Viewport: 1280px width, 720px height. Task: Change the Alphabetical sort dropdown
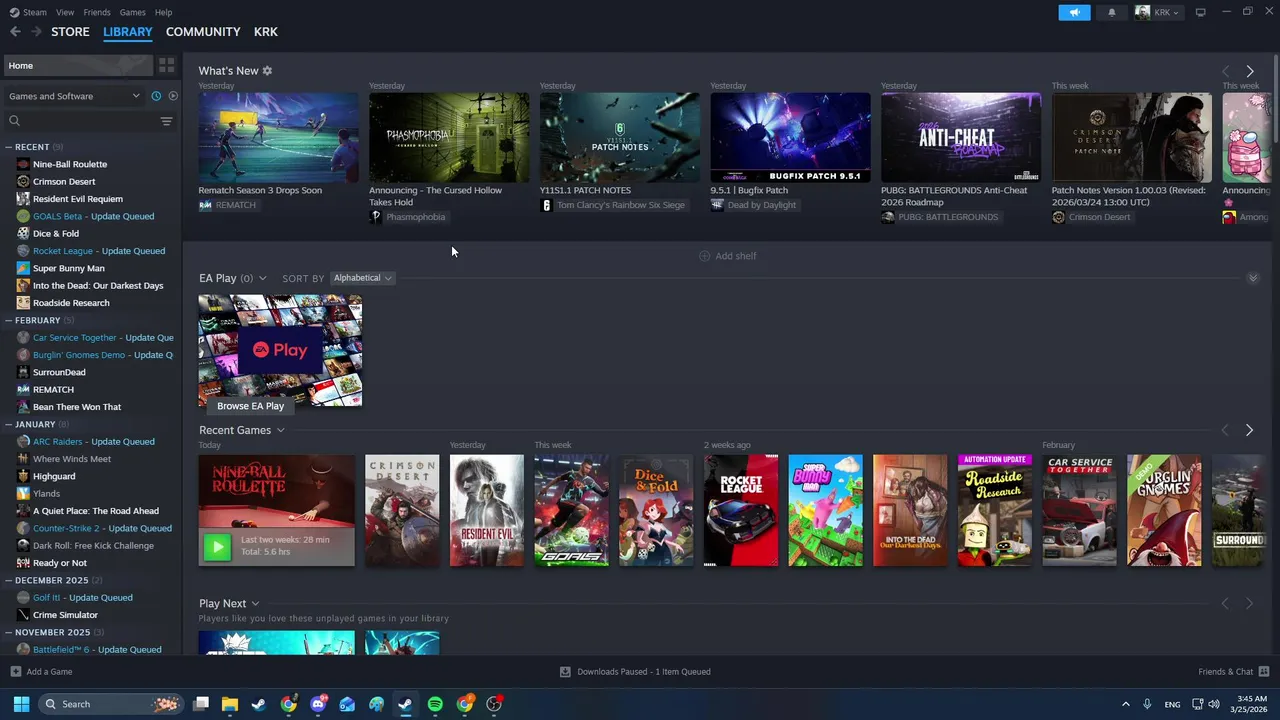pyautogui.click(x=362, y=278)
